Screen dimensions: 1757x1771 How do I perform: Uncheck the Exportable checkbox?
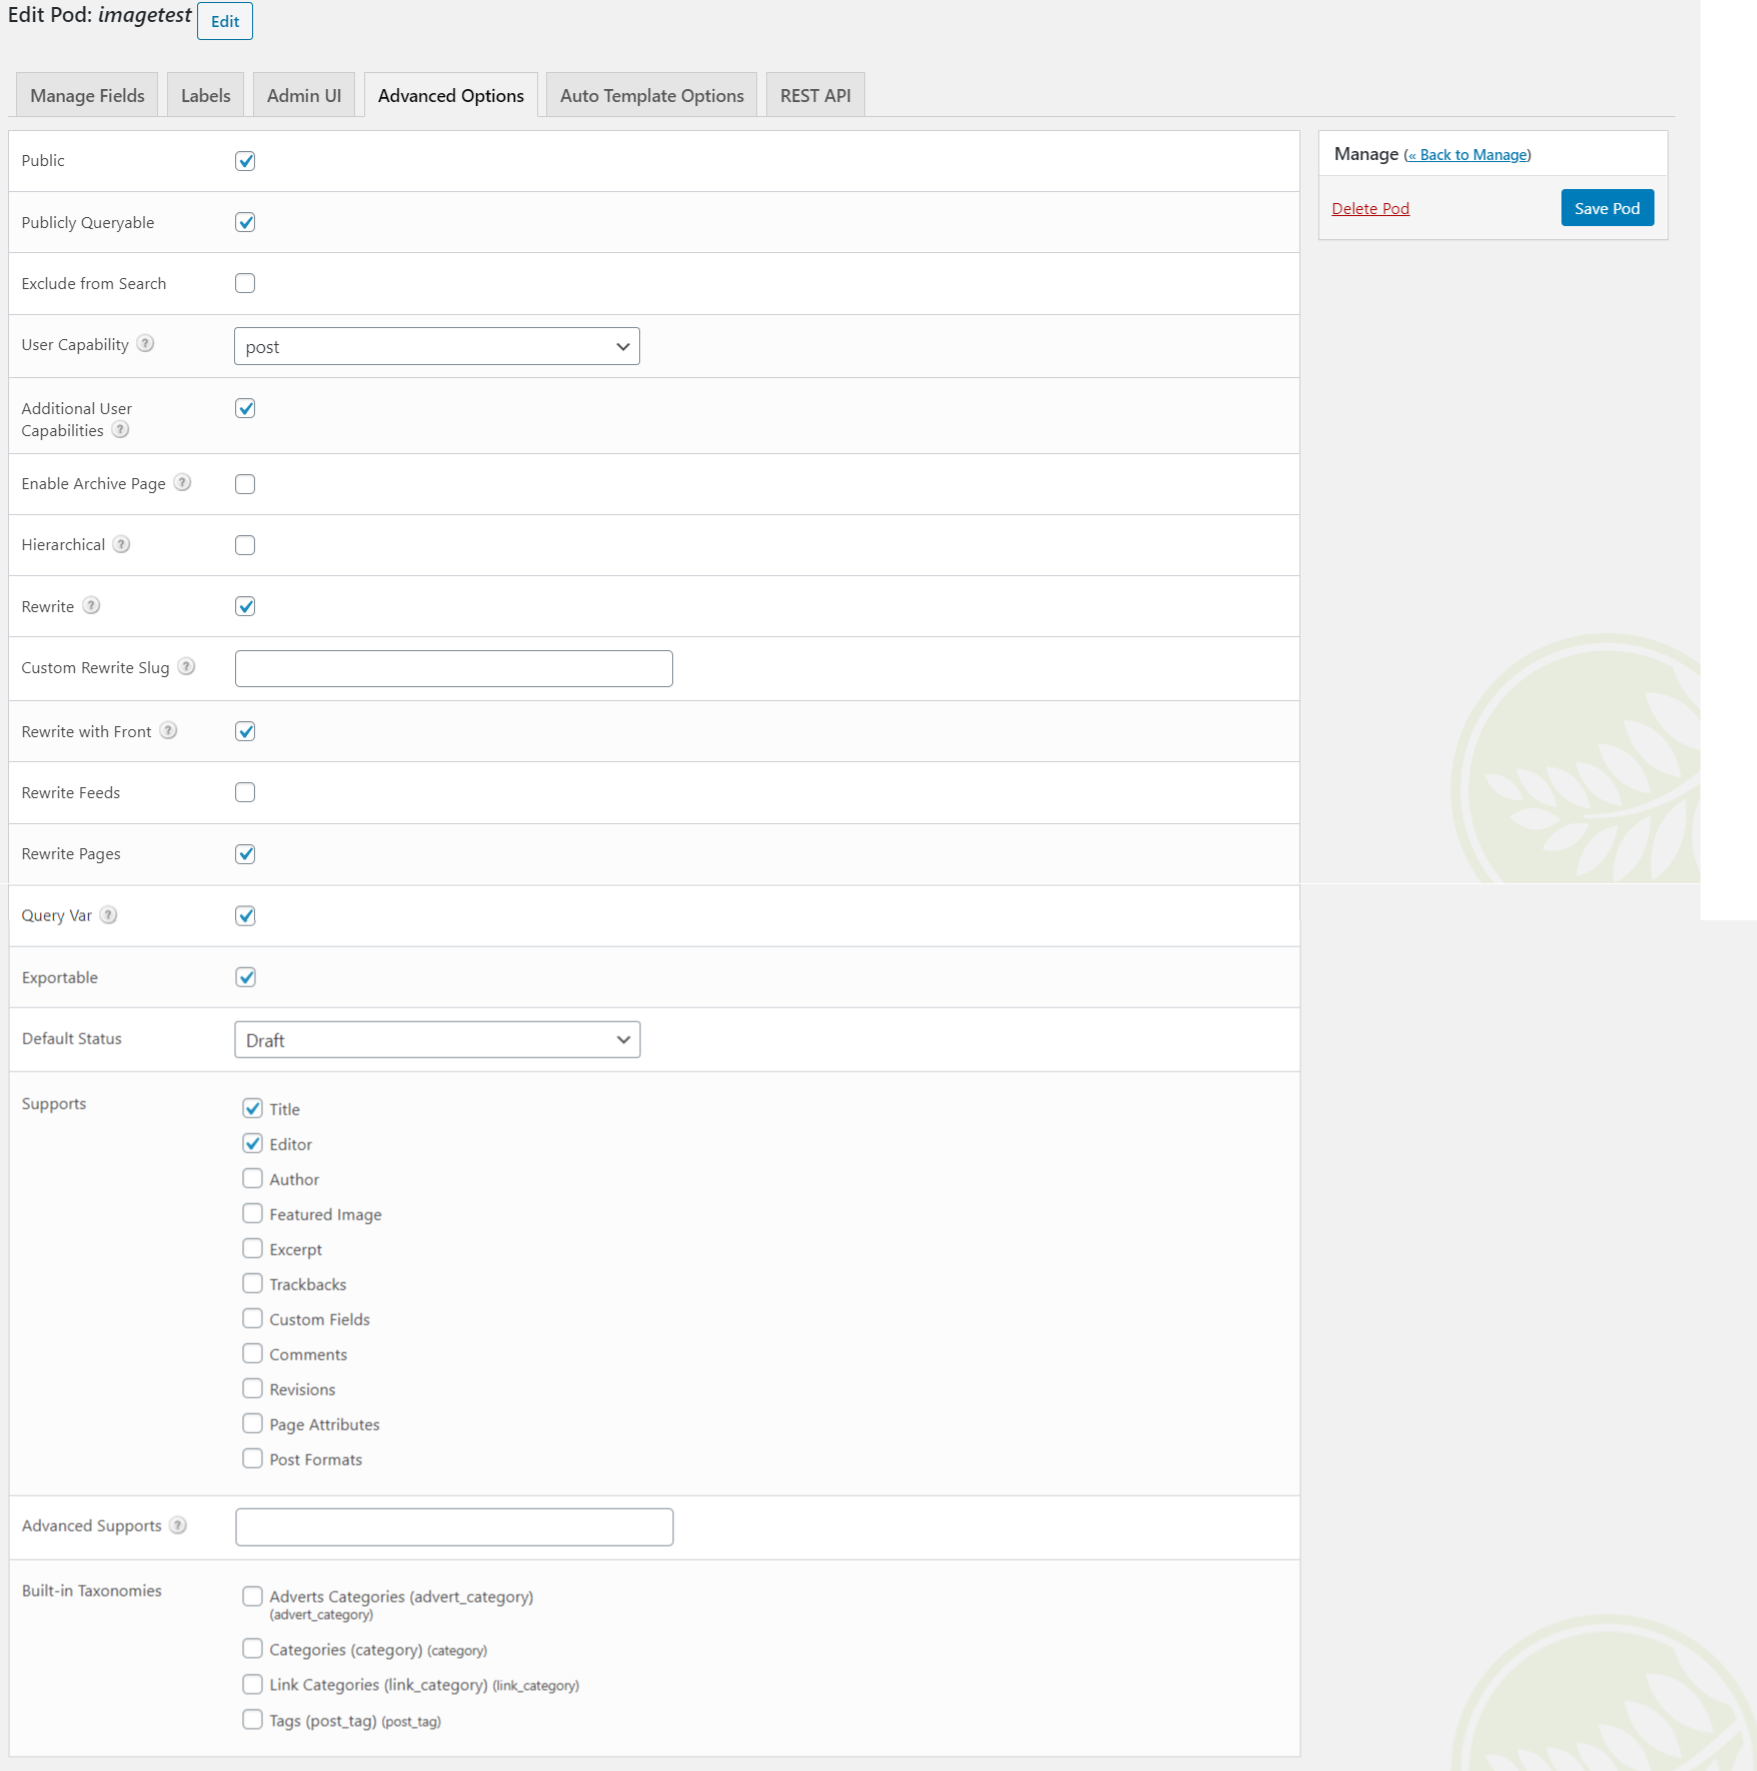[x=245, y=977]
